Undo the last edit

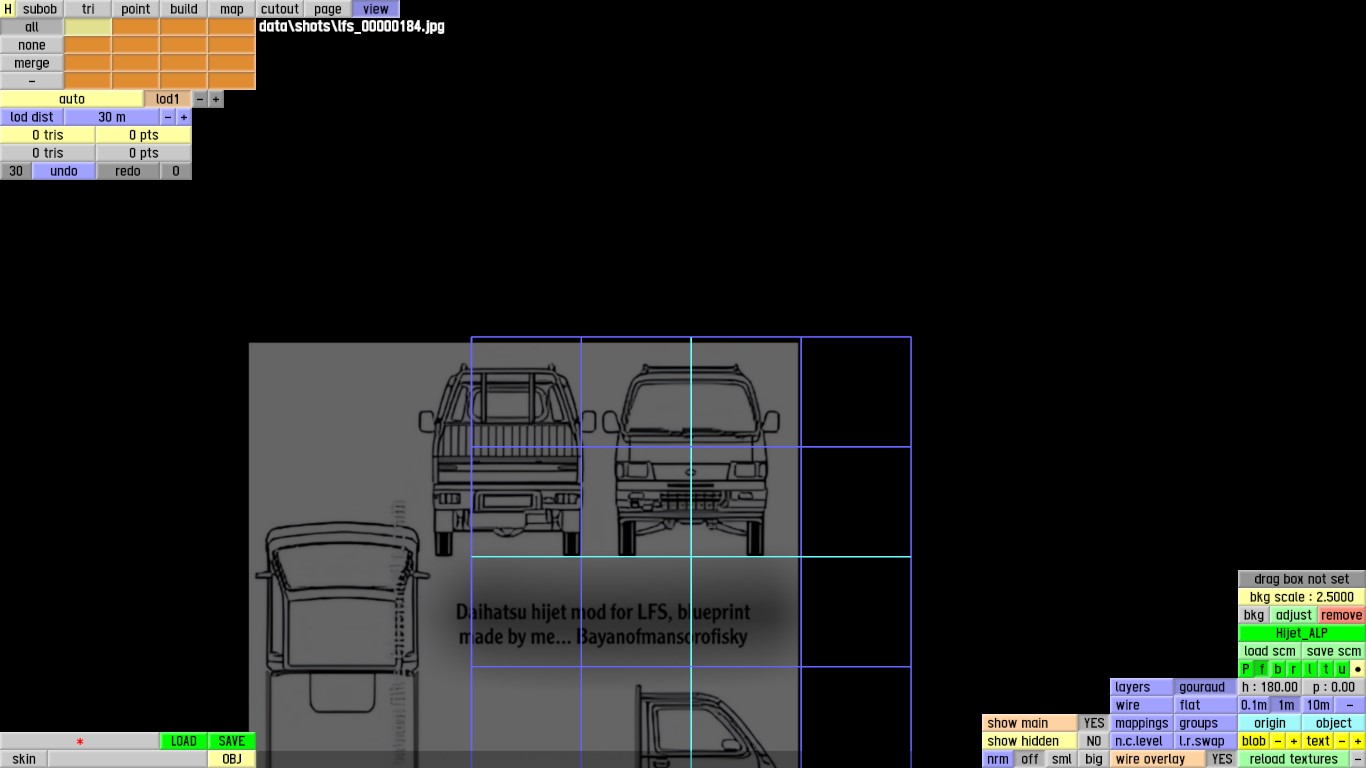pyautogui.click(x=64, y=171)
